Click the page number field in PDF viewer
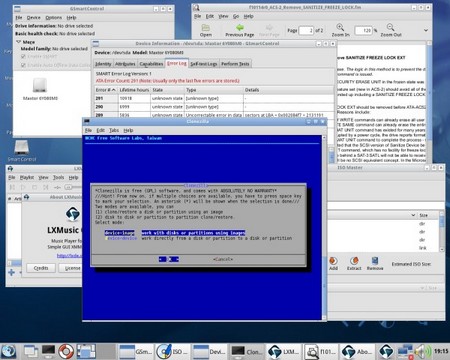 tap(306, 31)
